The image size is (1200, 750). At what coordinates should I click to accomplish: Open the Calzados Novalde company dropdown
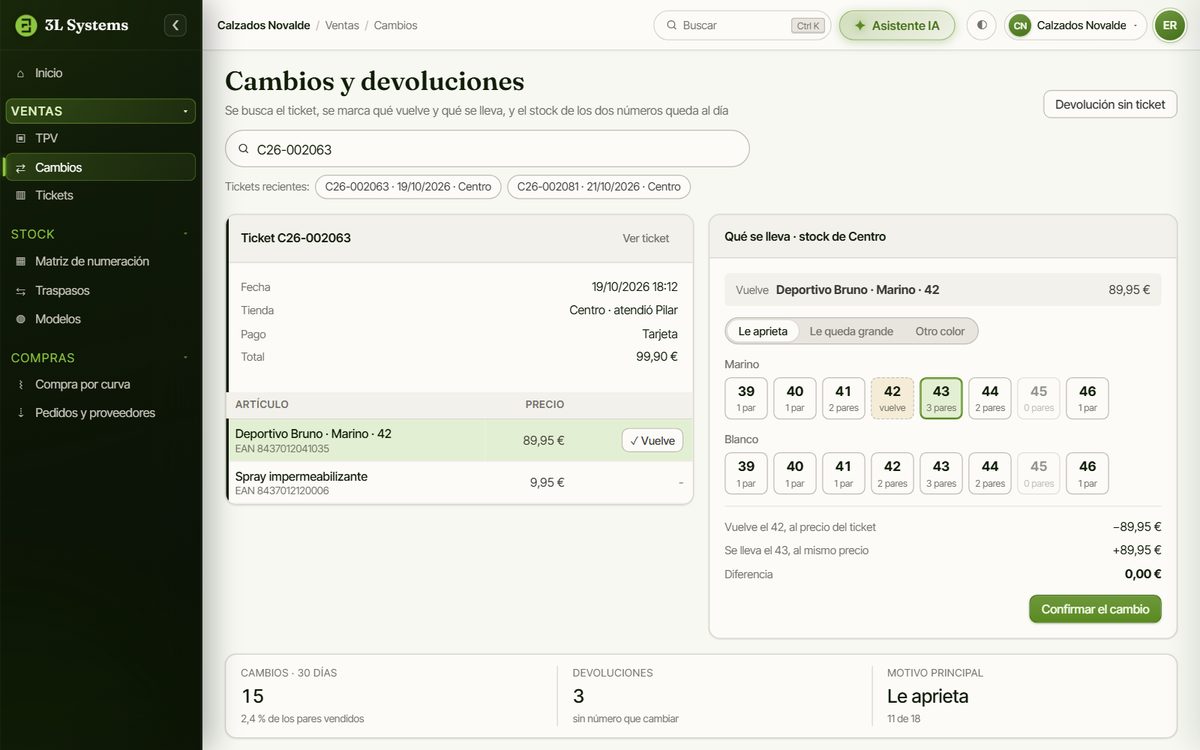click(1075, 25)
